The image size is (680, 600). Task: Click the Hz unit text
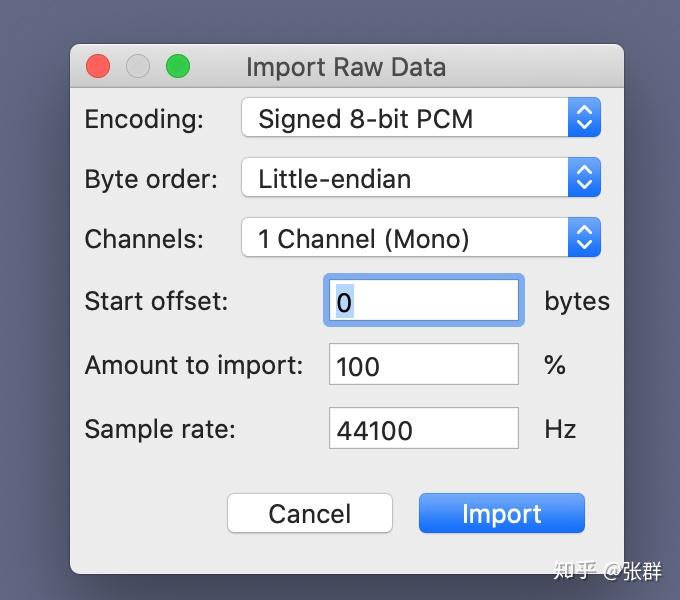coord(560,429)
